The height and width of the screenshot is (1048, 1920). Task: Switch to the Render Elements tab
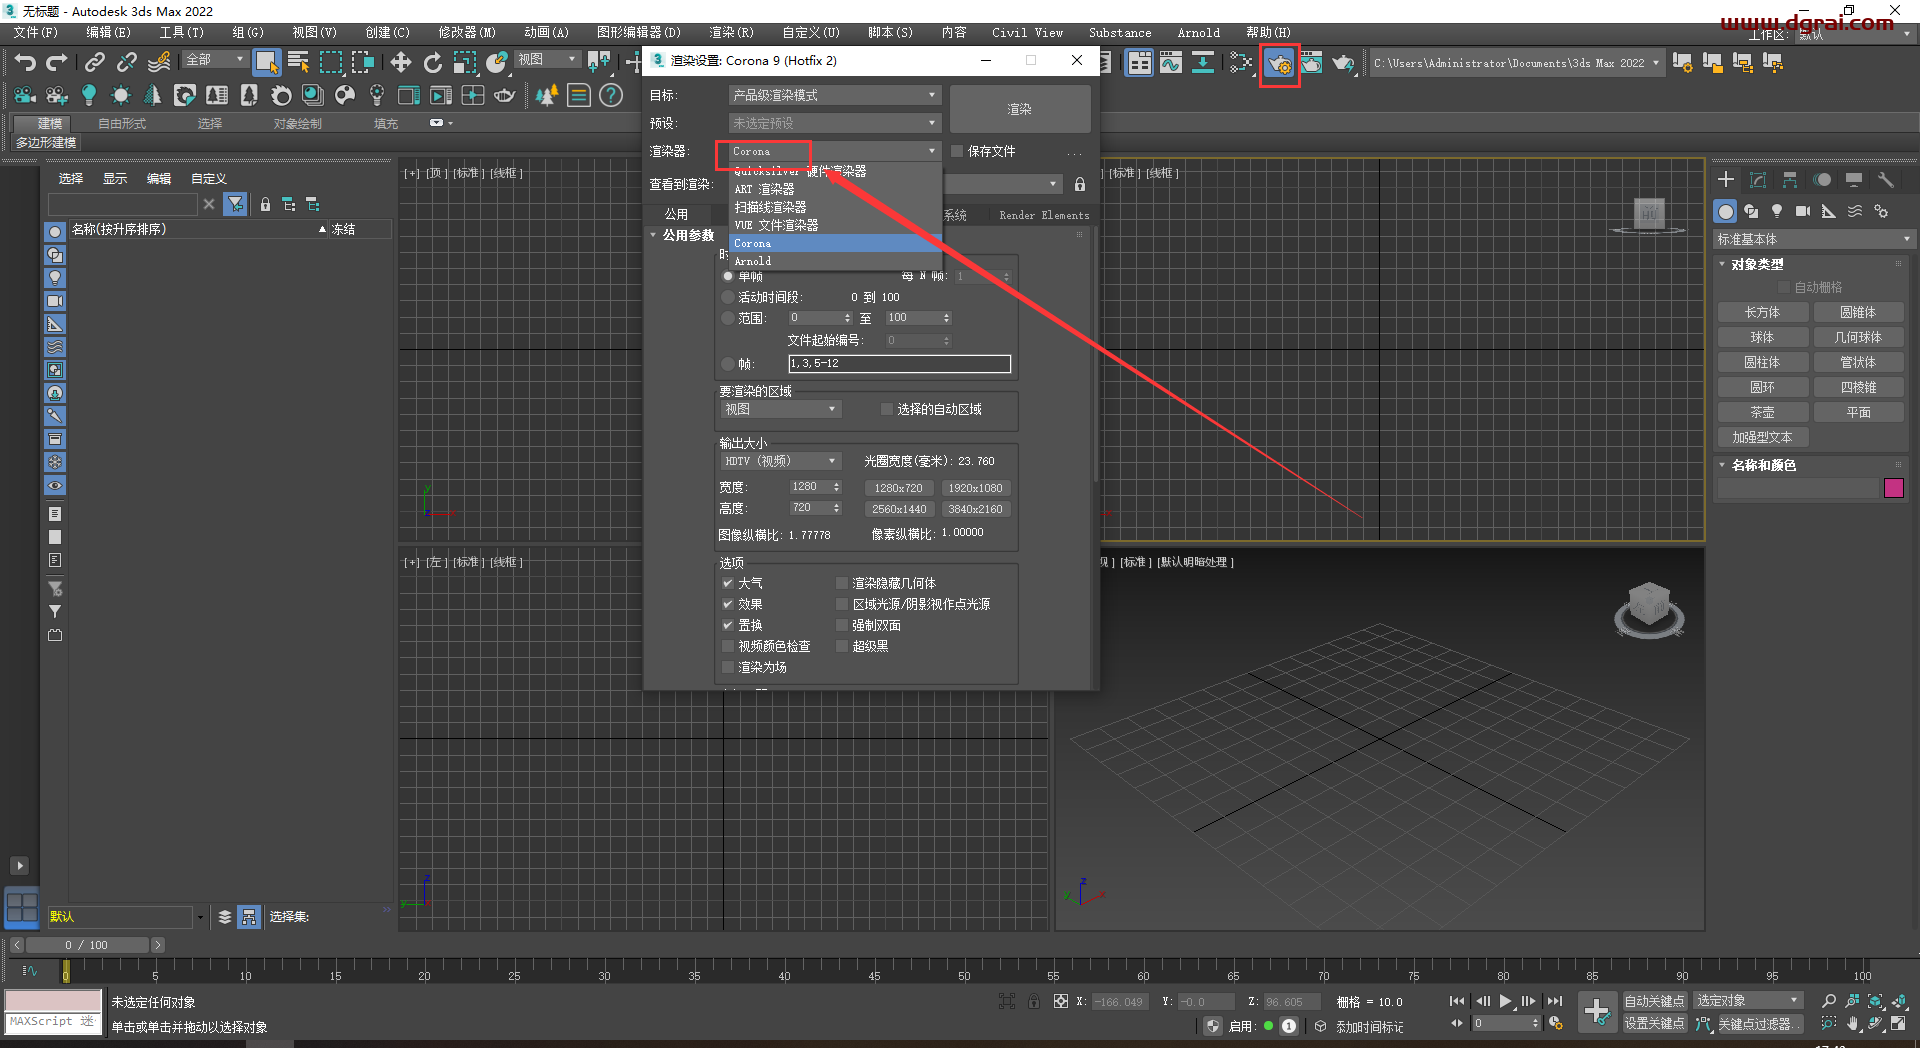pyautogui.click(x=1043, y=215)
